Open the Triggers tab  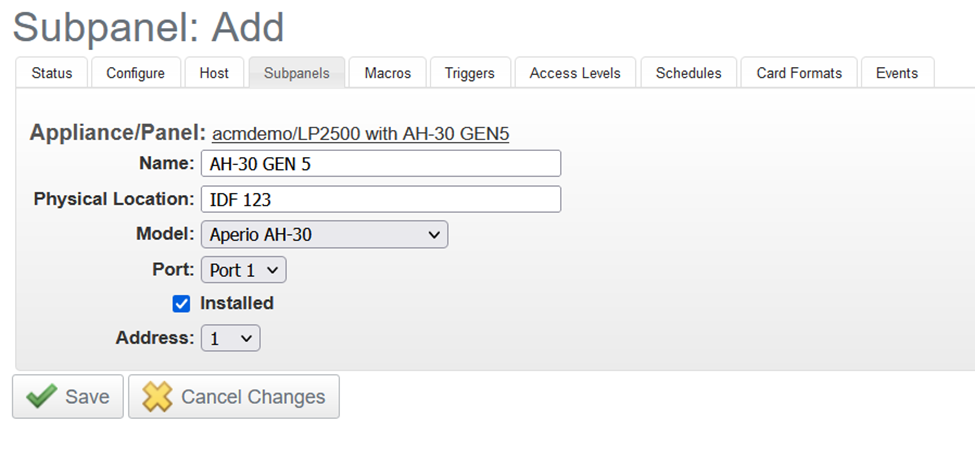coord(469,73)
